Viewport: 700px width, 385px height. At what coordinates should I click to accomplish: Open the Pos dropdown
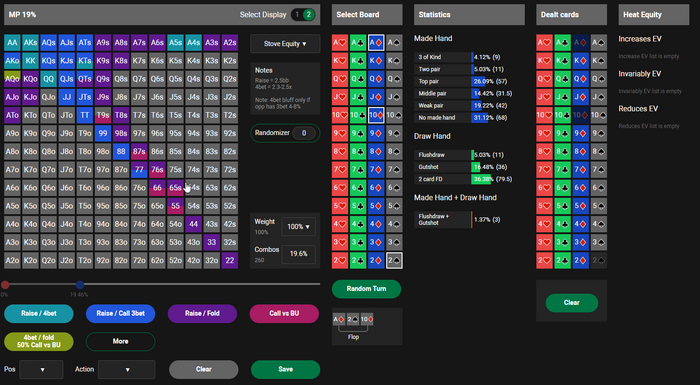(x=41, y=369)
